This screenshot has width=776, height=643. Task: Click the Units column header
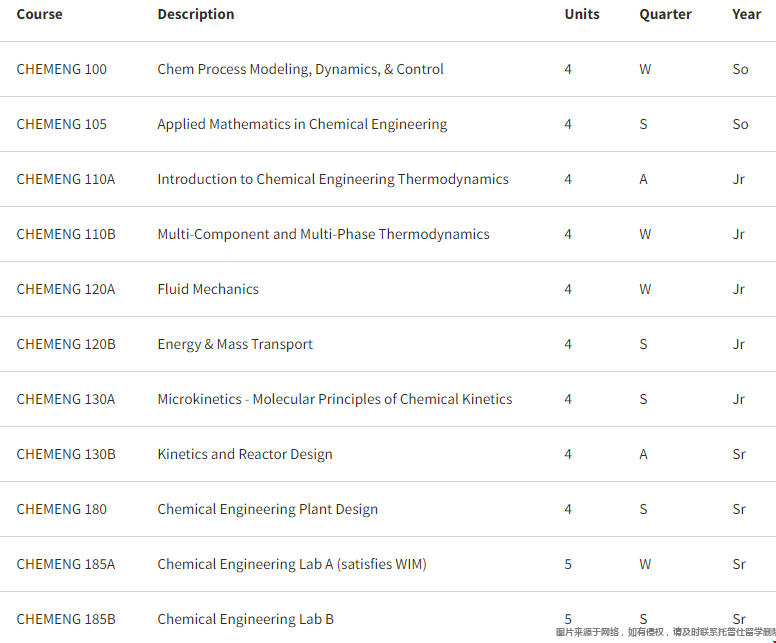point(582,14)
